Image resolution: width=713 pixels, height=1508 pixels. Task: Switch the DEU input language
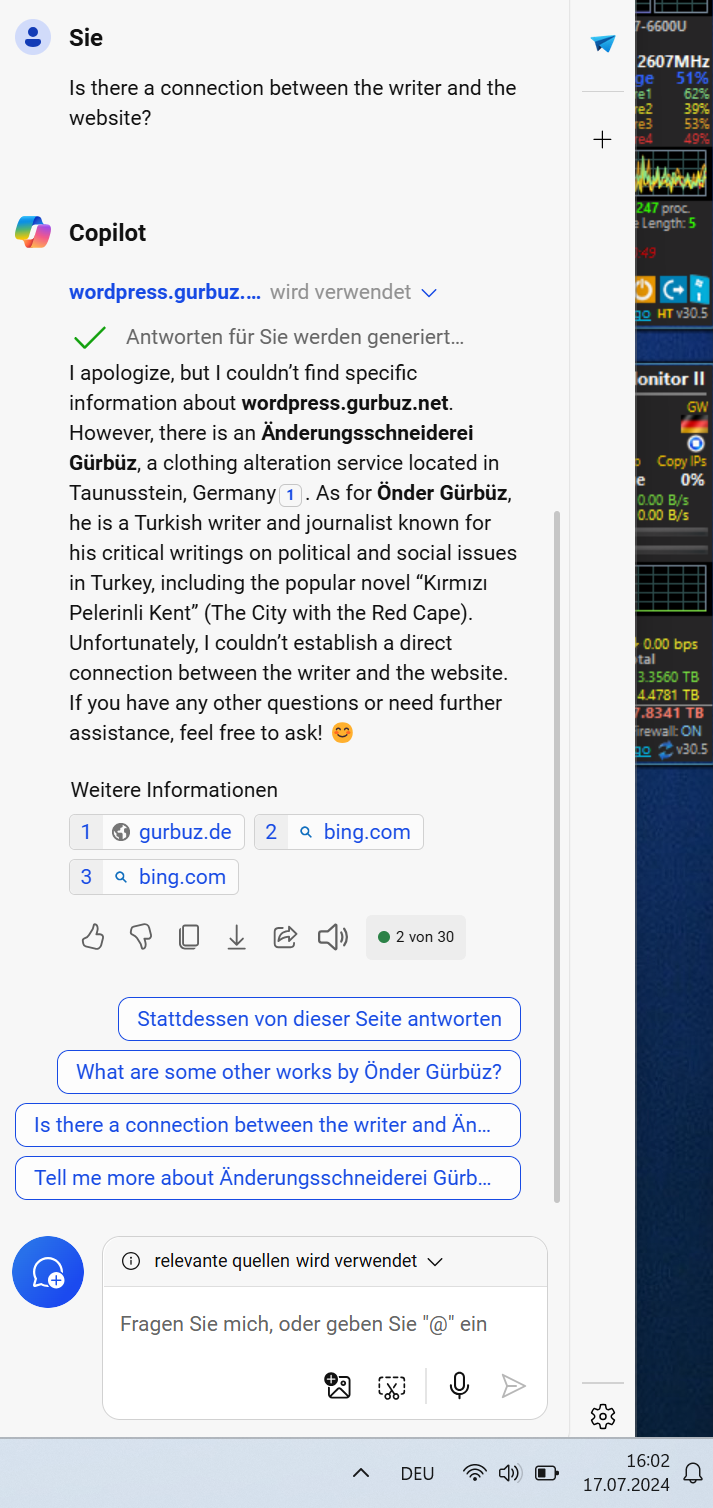click(417, 1473)
